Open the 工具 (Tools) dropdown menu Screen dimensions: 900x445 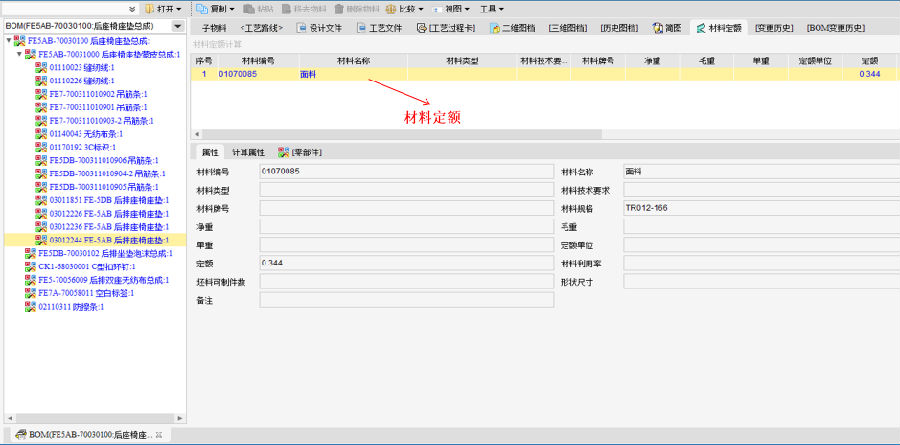pos(490,8)
